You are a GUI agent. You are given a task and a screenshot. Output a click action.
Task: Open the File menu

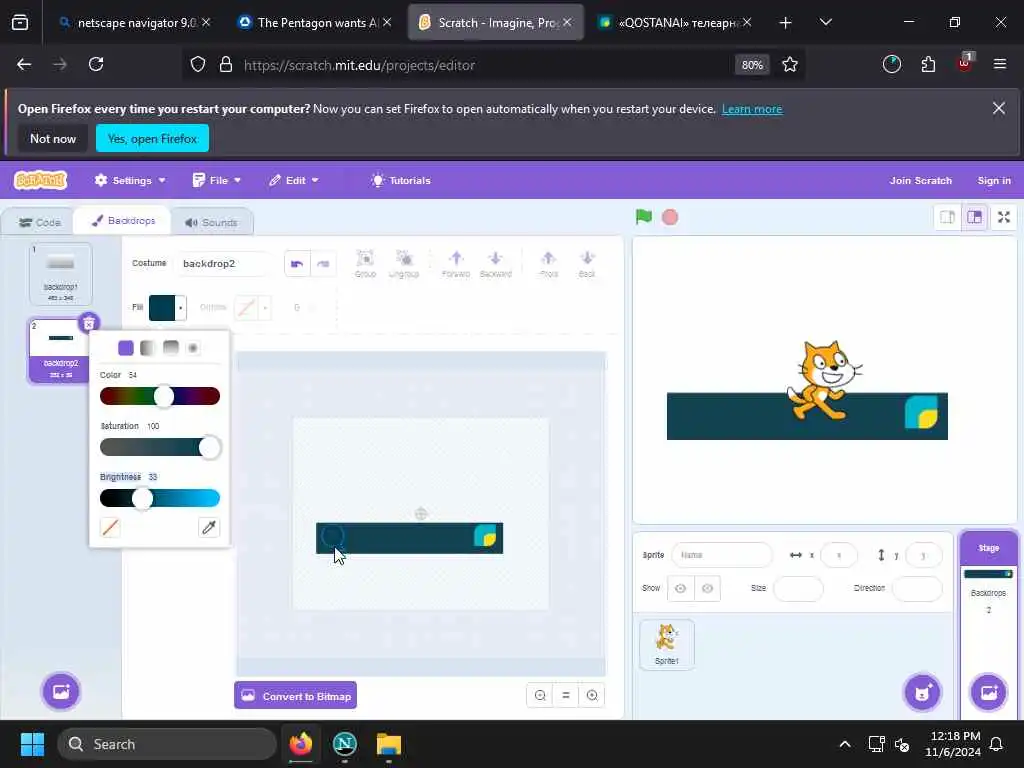click(x=217, y=180)
